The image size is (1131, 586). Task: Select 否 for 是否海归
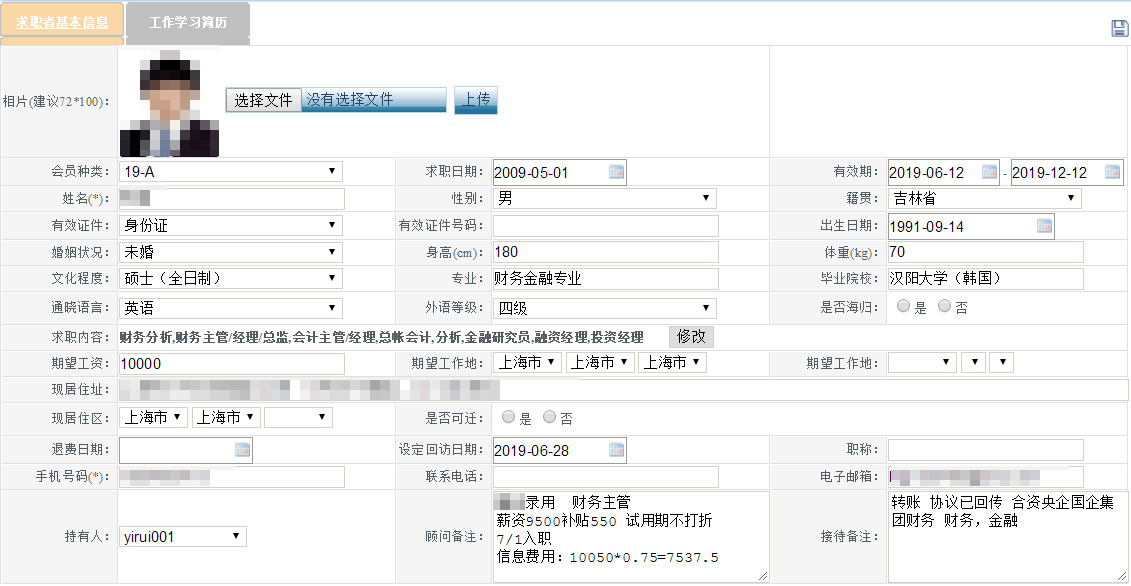pos(944,306)
